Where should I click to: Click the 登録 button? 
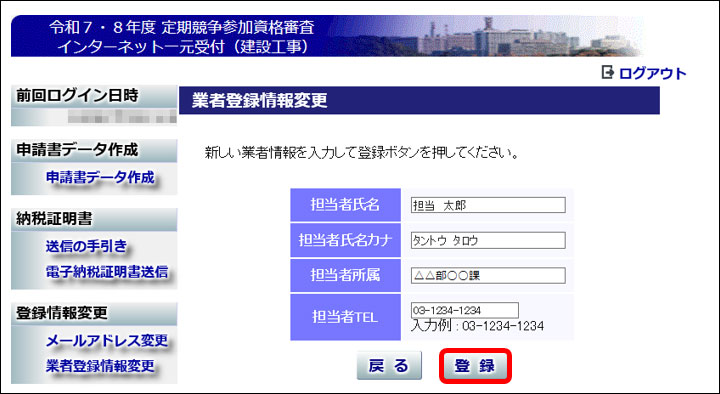point(475,366)
